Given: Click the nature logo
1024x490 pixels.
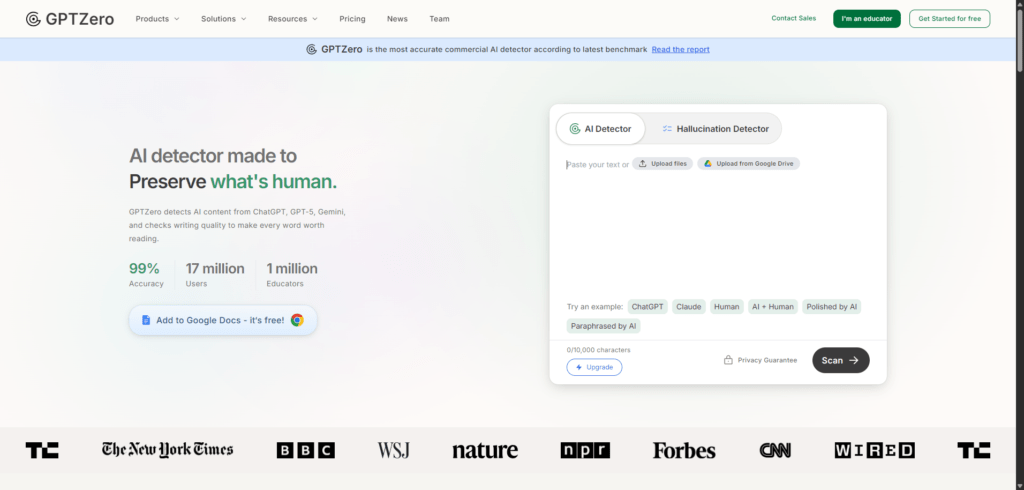Looking at the screenshot, I should pos(485,450).
